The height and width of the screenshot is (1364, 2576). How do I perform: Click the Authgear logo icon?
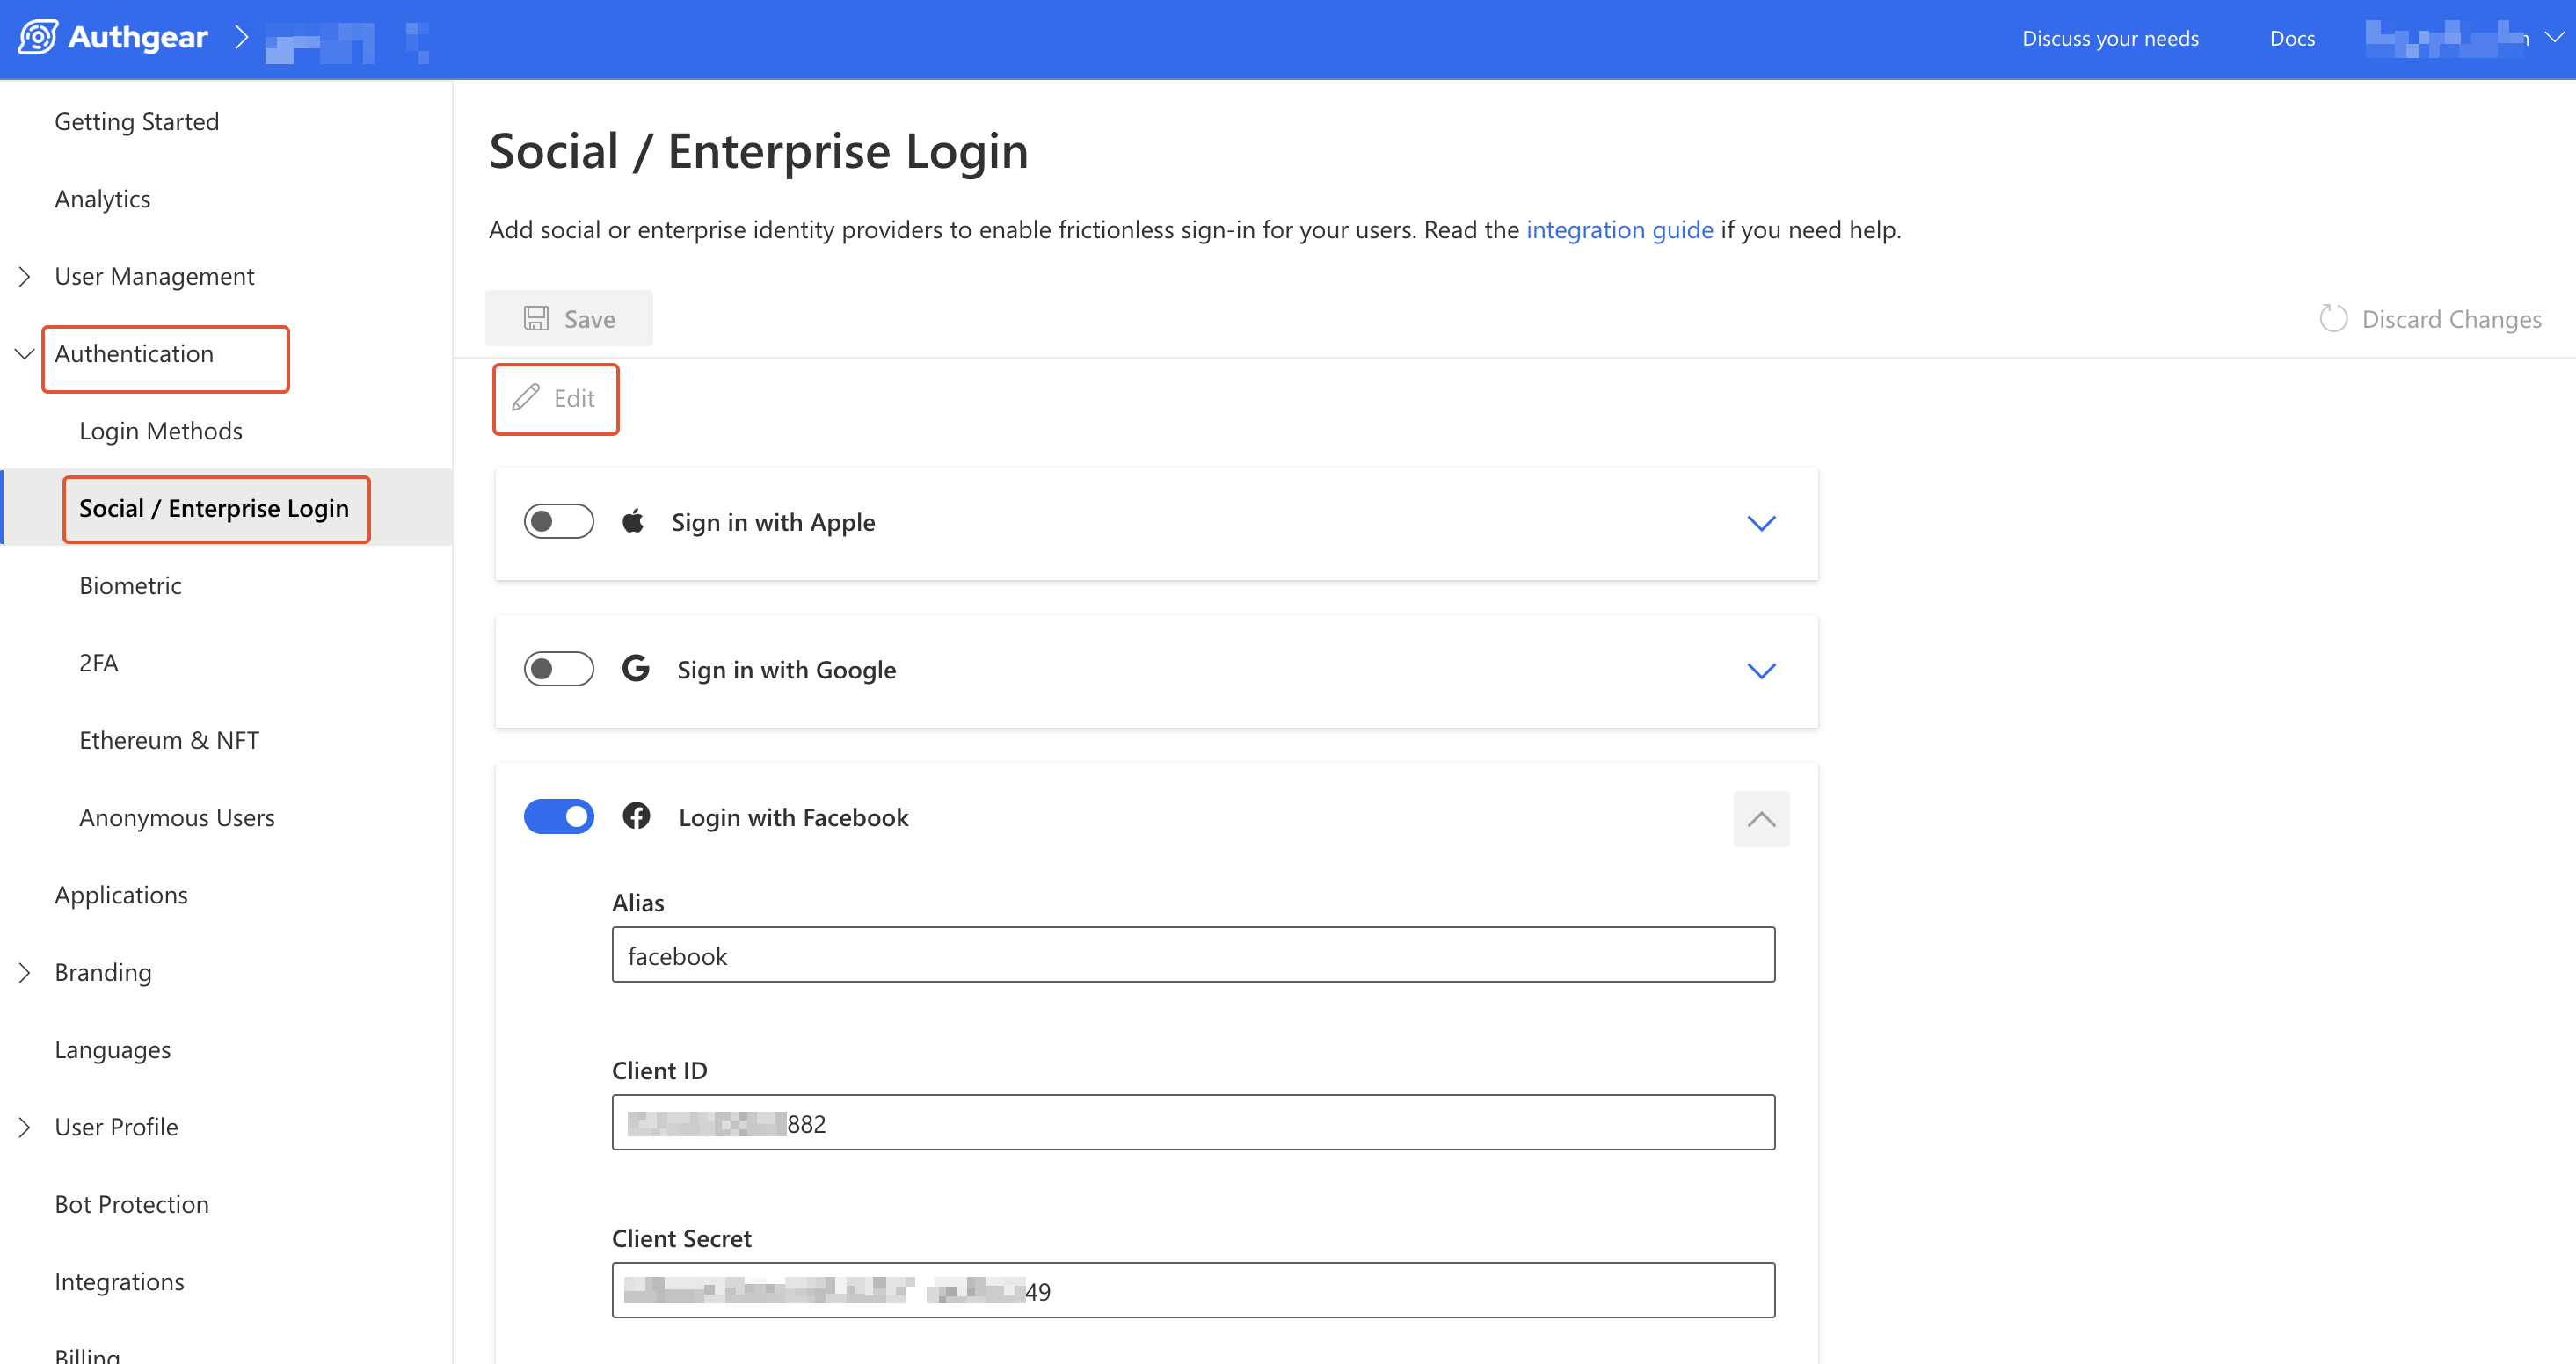pyautogui.click(x=38, y=37)
